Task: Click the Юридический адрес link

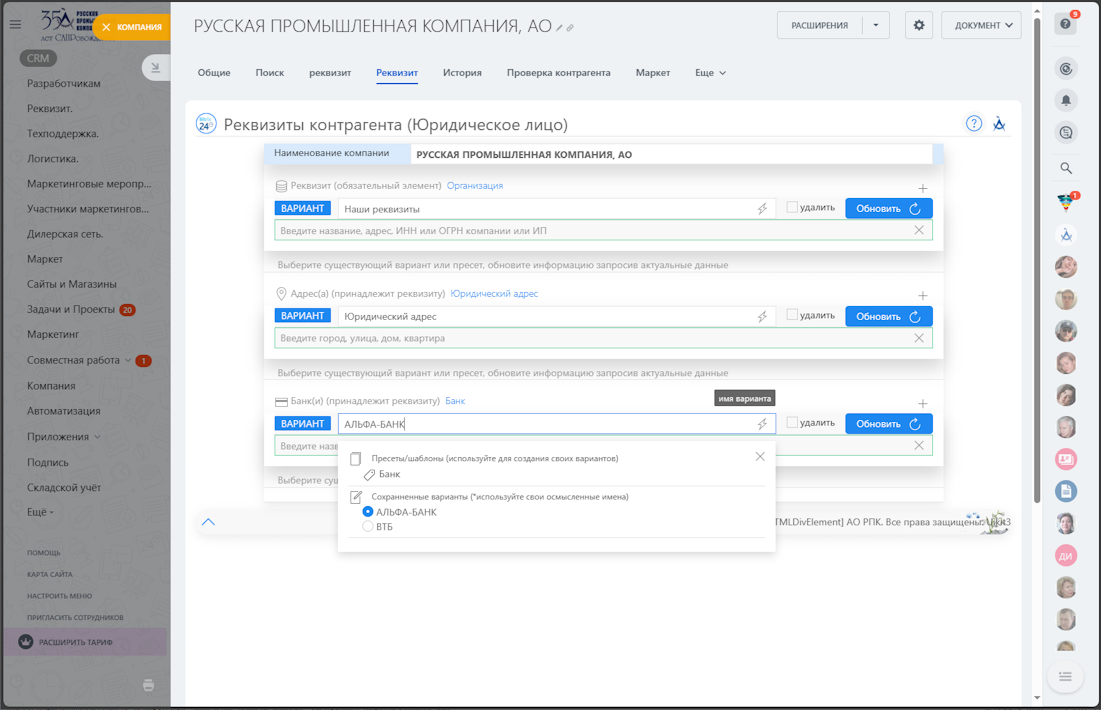Action: [494, 294]
